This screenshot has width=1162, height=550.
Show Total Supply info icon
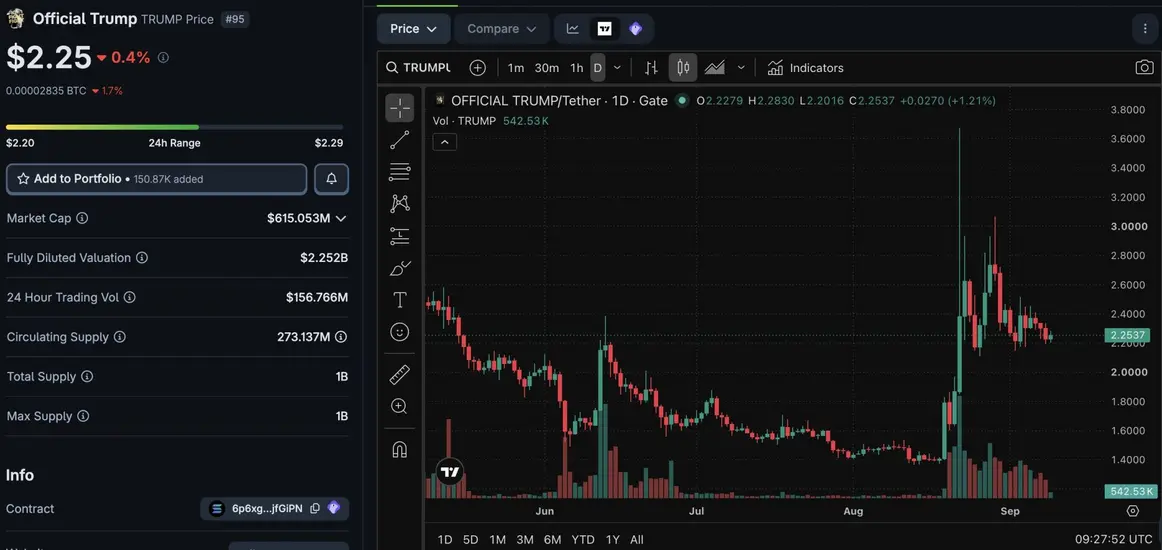tap(87, 377)
